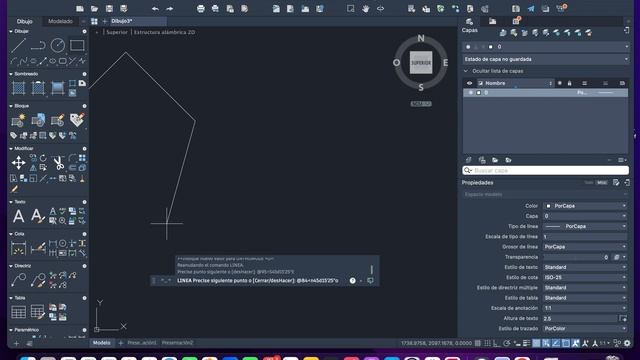Image resolution: width=640 pixels, height=360 pixels.
Task: Open the Estilo de cota ISO-25 dropdown
Action: (x=585, y=278)
